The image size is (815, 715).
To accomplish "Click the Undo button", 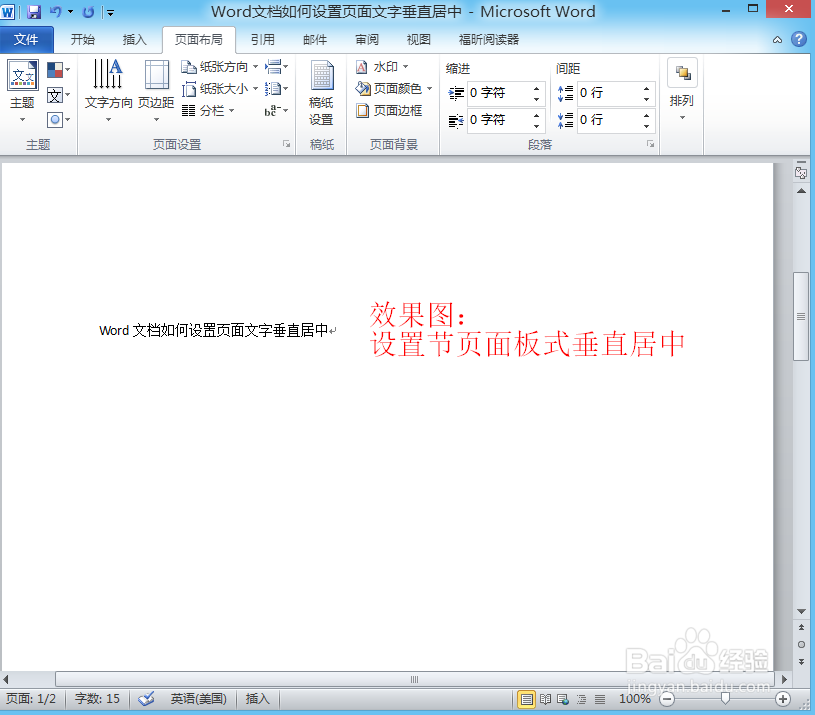I will (x=56, y=10).
